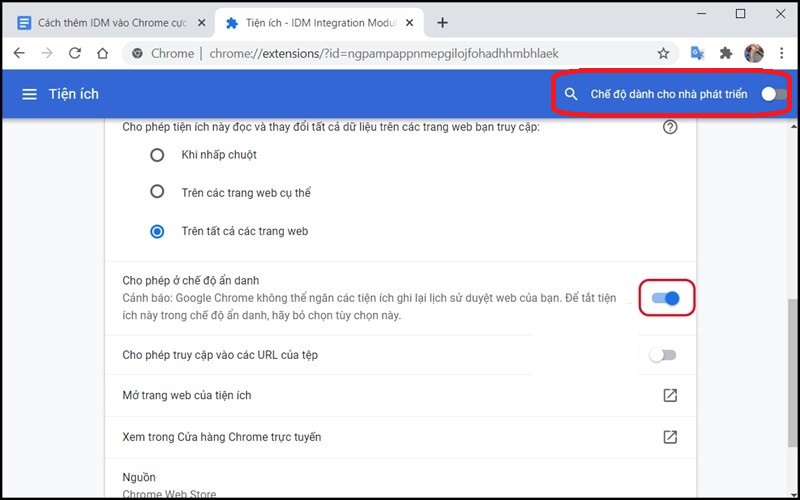Click the browser forward arrow

(x=47, y=53)
